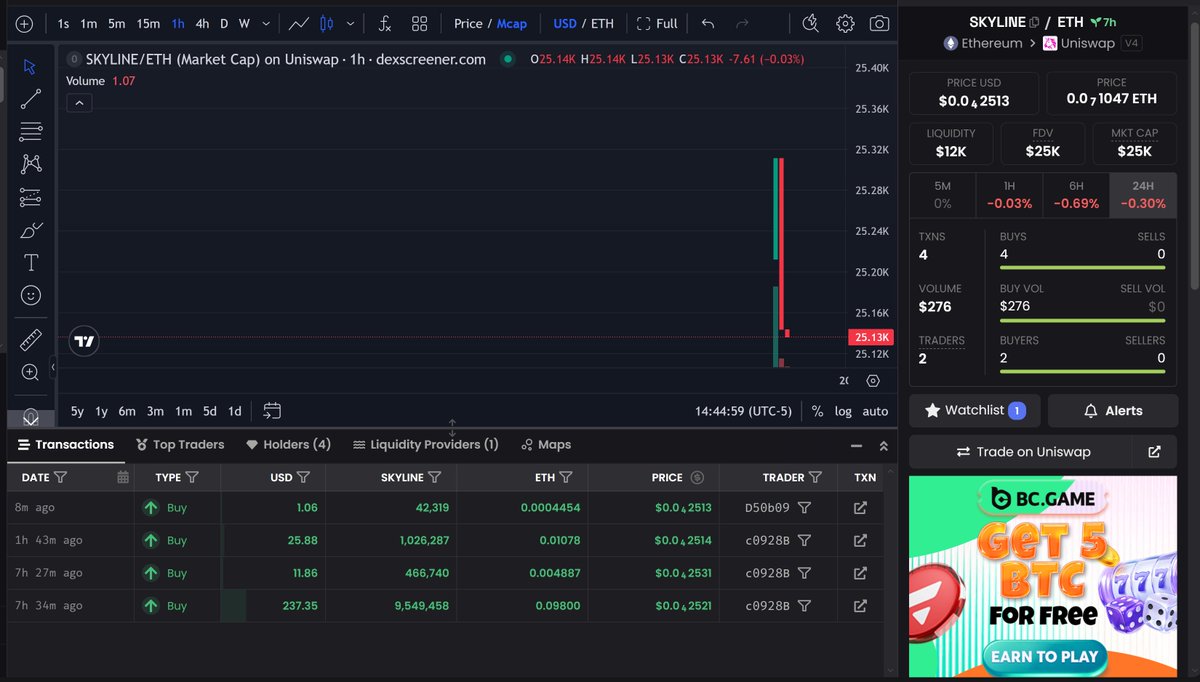1200x682 pixels.
Task: Select the brush drawing tool
Action: [x=30, y=230]
